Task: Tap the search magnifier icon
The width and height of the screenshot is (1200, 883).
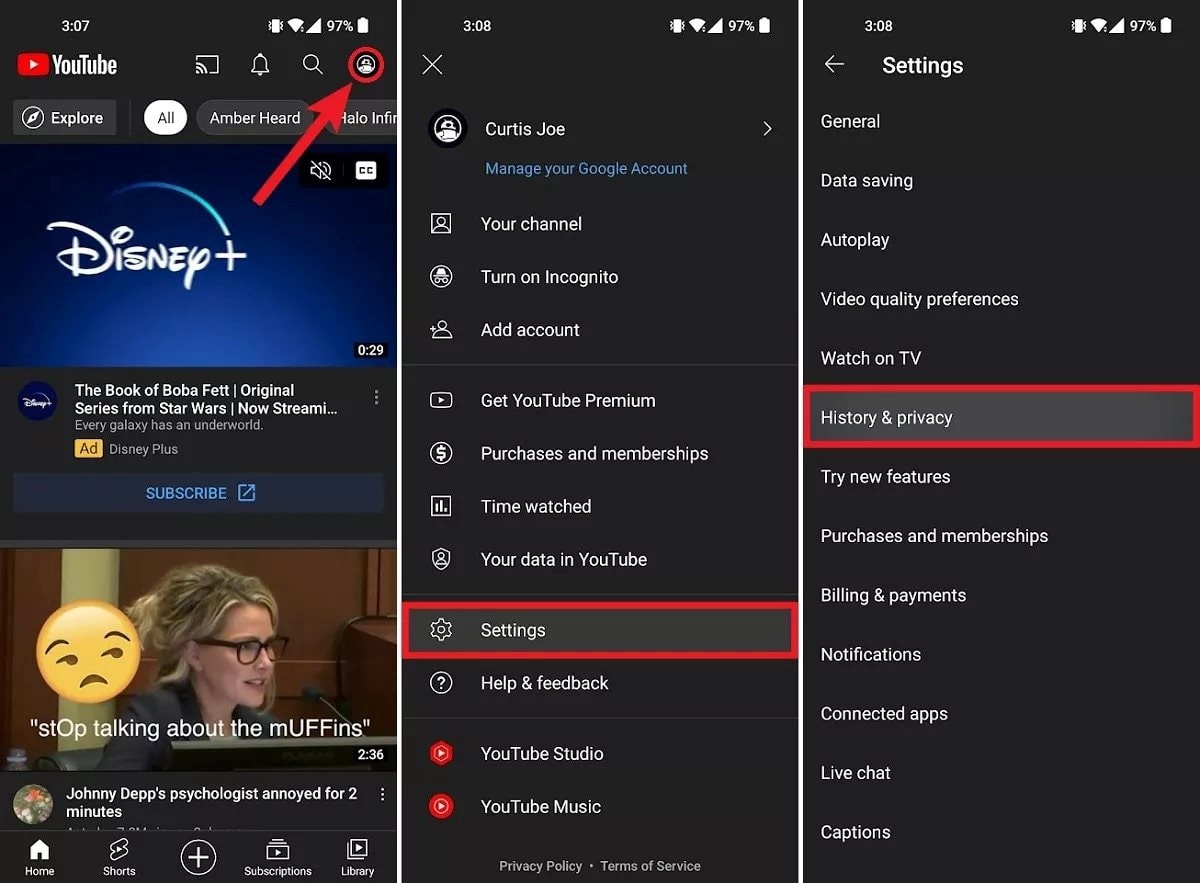Action: 313,65
